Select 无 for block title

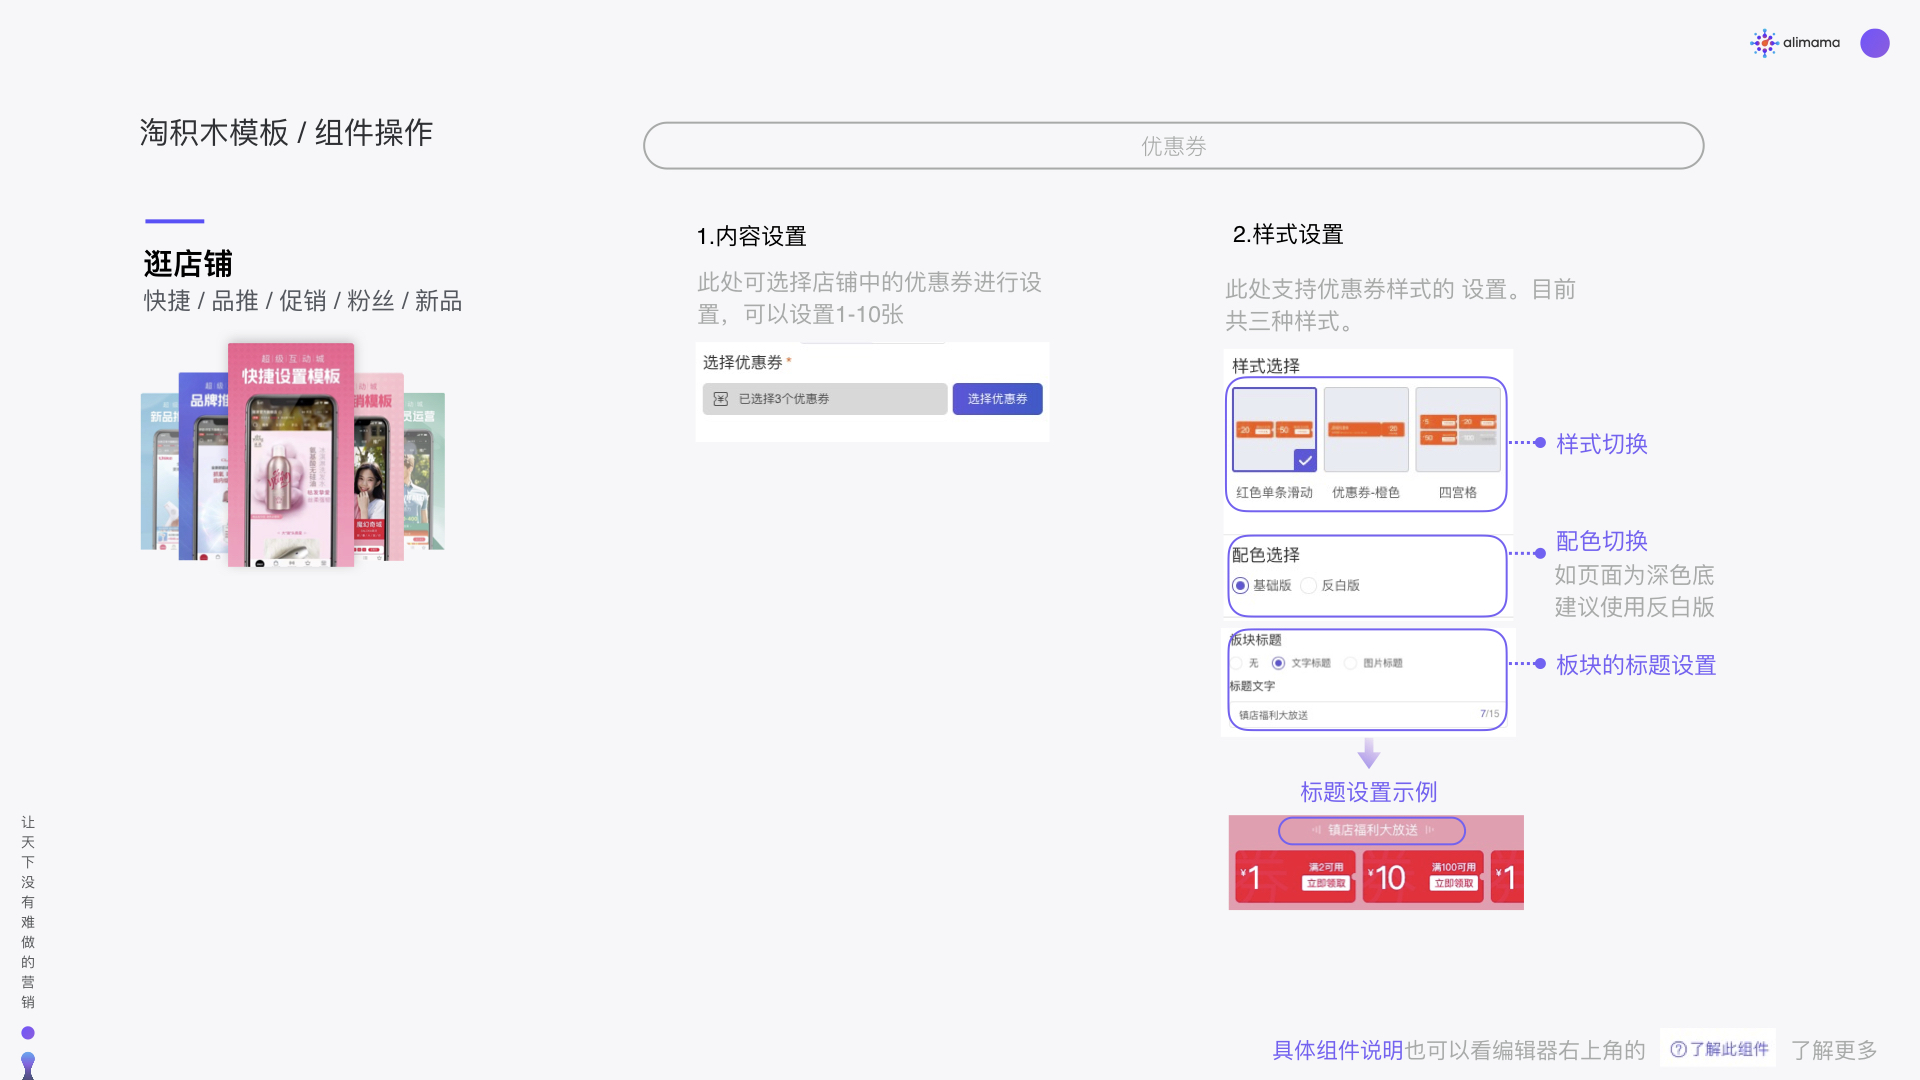coord(1237,663)
